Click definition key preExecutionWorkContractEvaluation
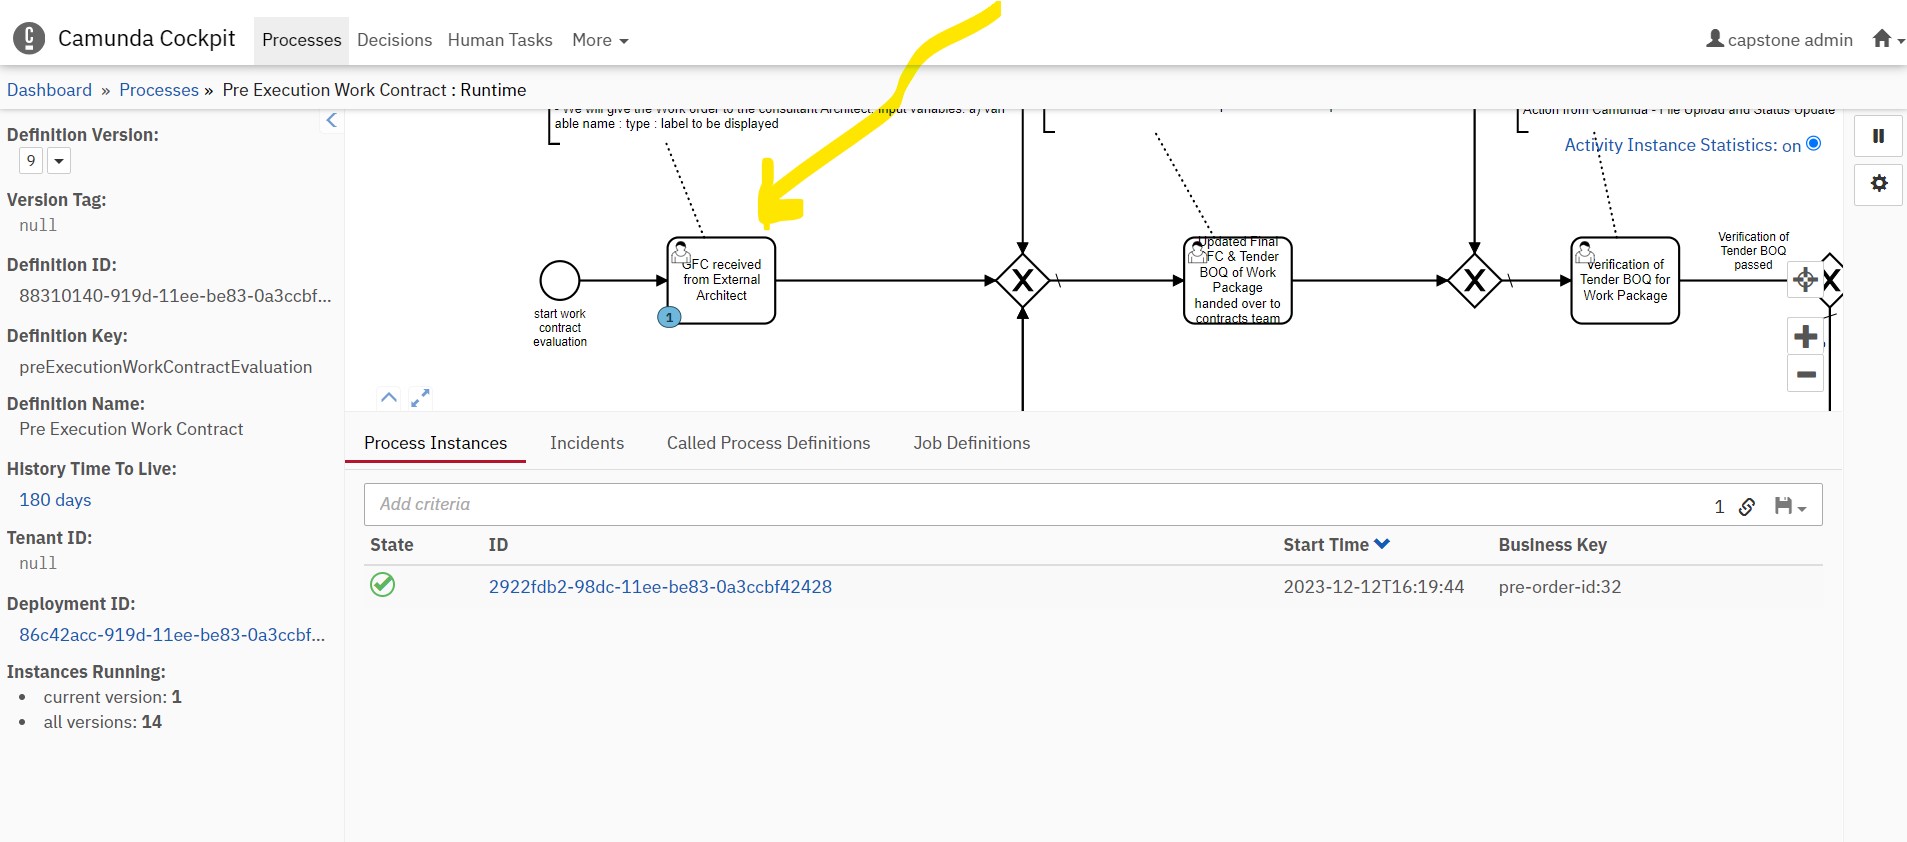 coord(165,367)
